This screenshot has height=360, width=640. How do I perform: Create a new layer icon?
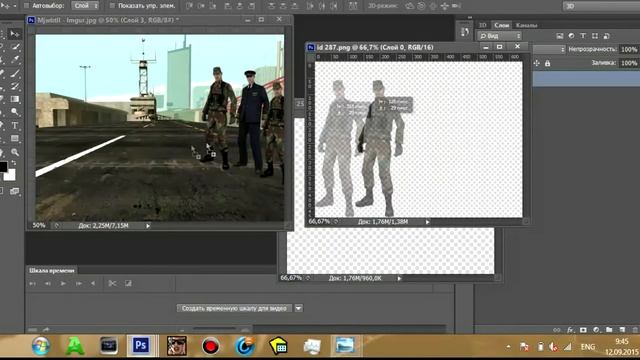point(622,330)
